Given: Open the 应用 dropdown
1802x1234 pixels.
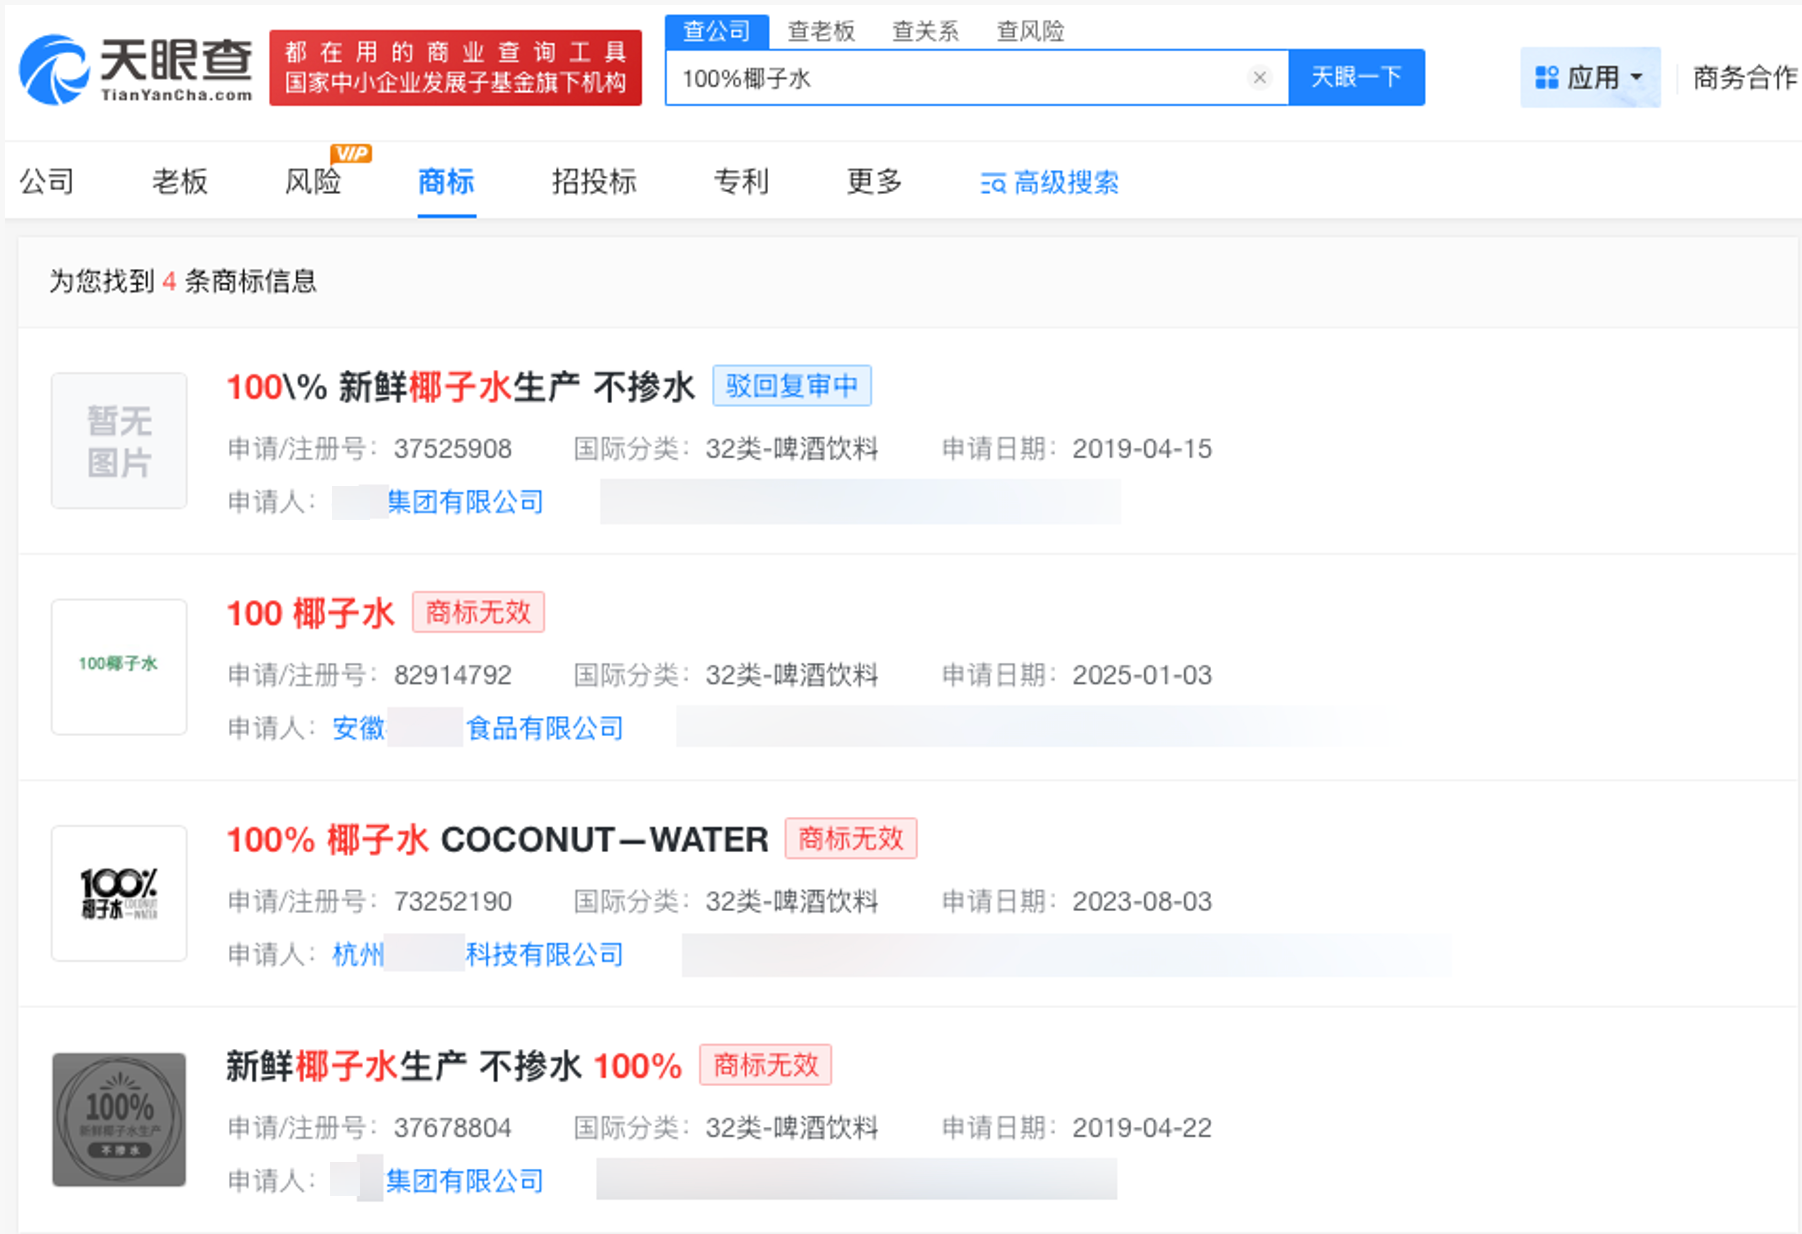Looking at the screenshot, I should [x=1590, y=76].
